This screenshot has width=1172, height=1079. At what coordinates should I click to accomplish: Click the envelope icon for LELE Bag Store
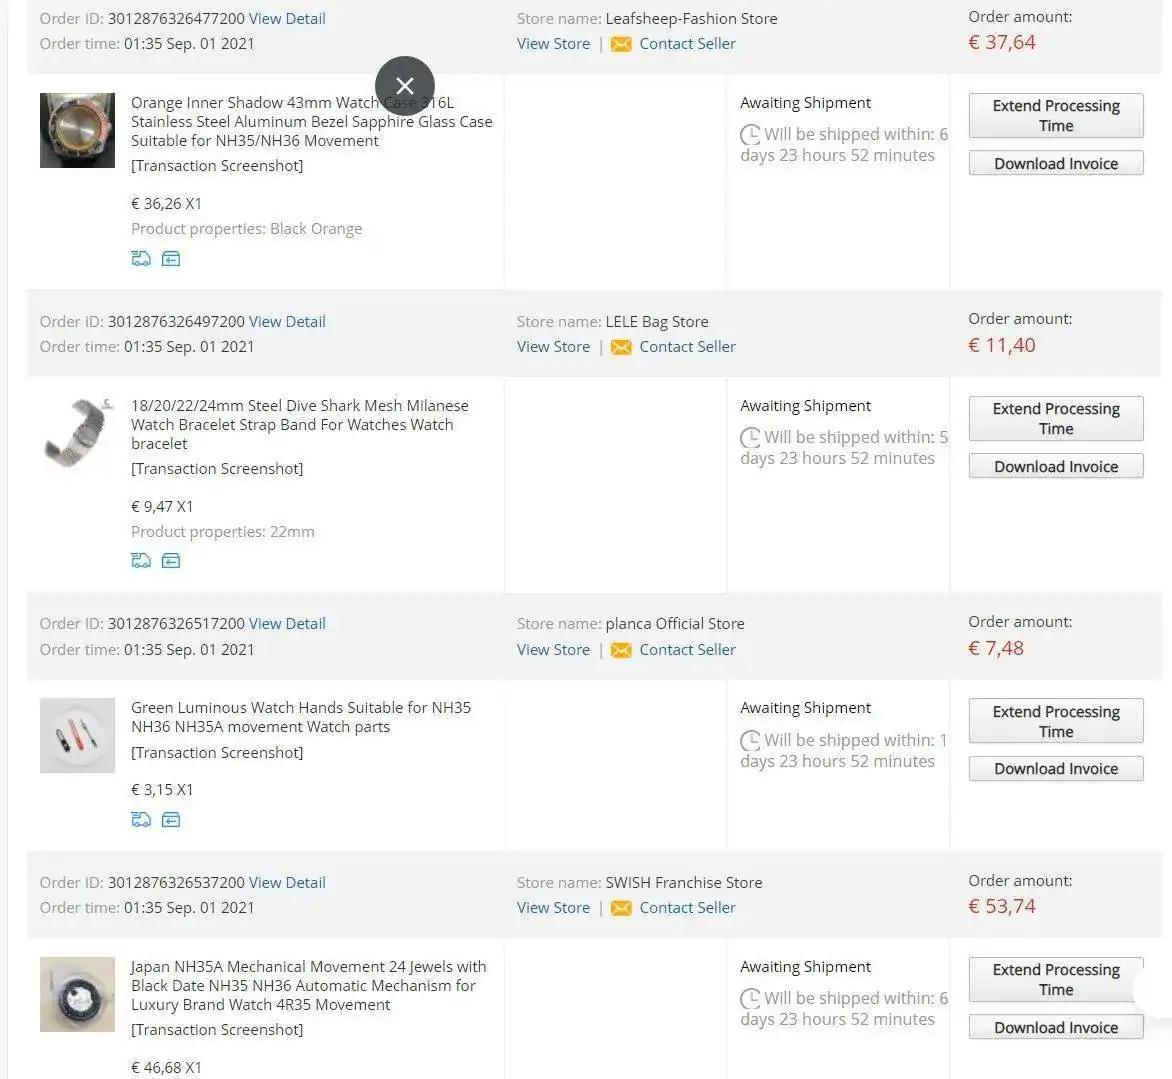tap(621, 347)
